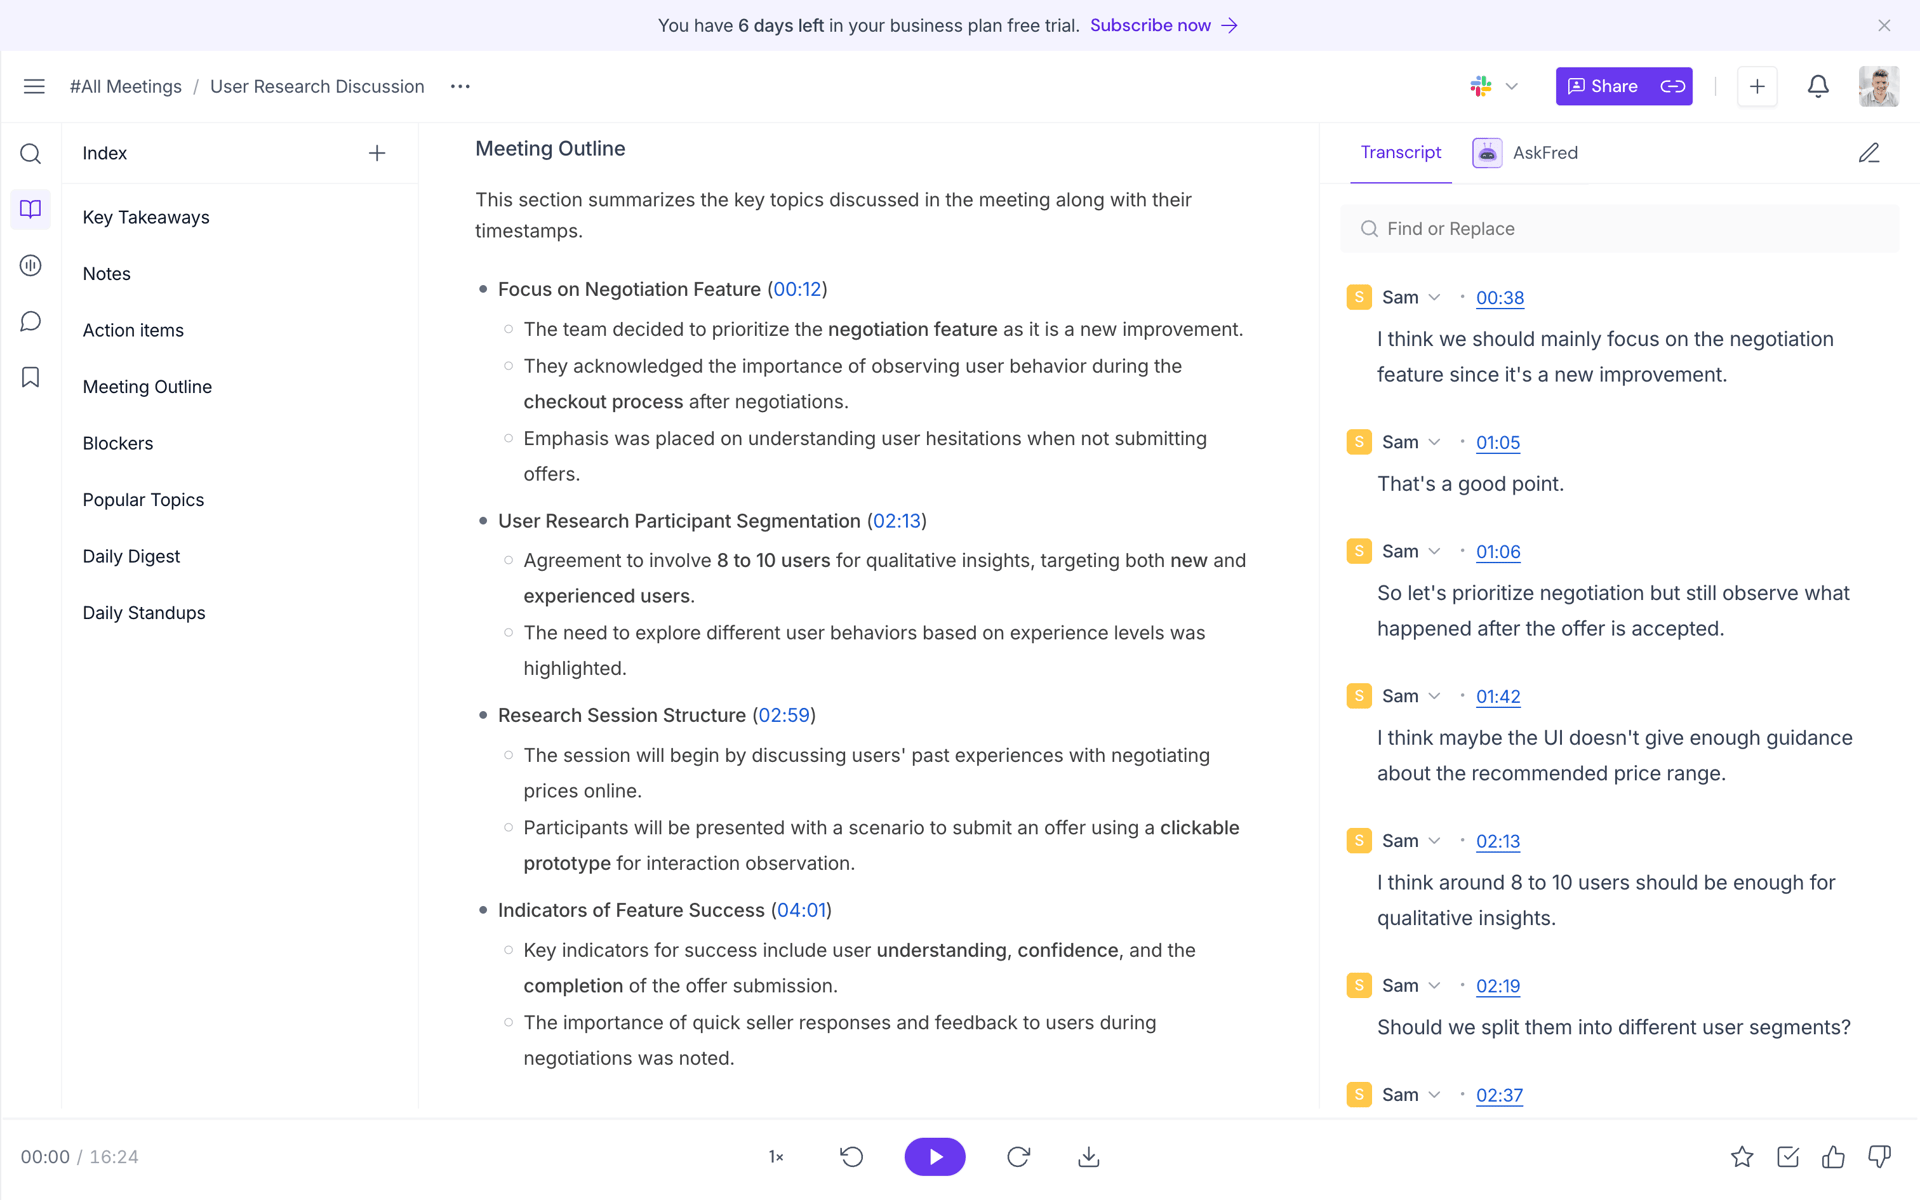The image size is (1920, 1200).
Task: Open the comments bubble icon in sidebar
Action: coord(31,321)
